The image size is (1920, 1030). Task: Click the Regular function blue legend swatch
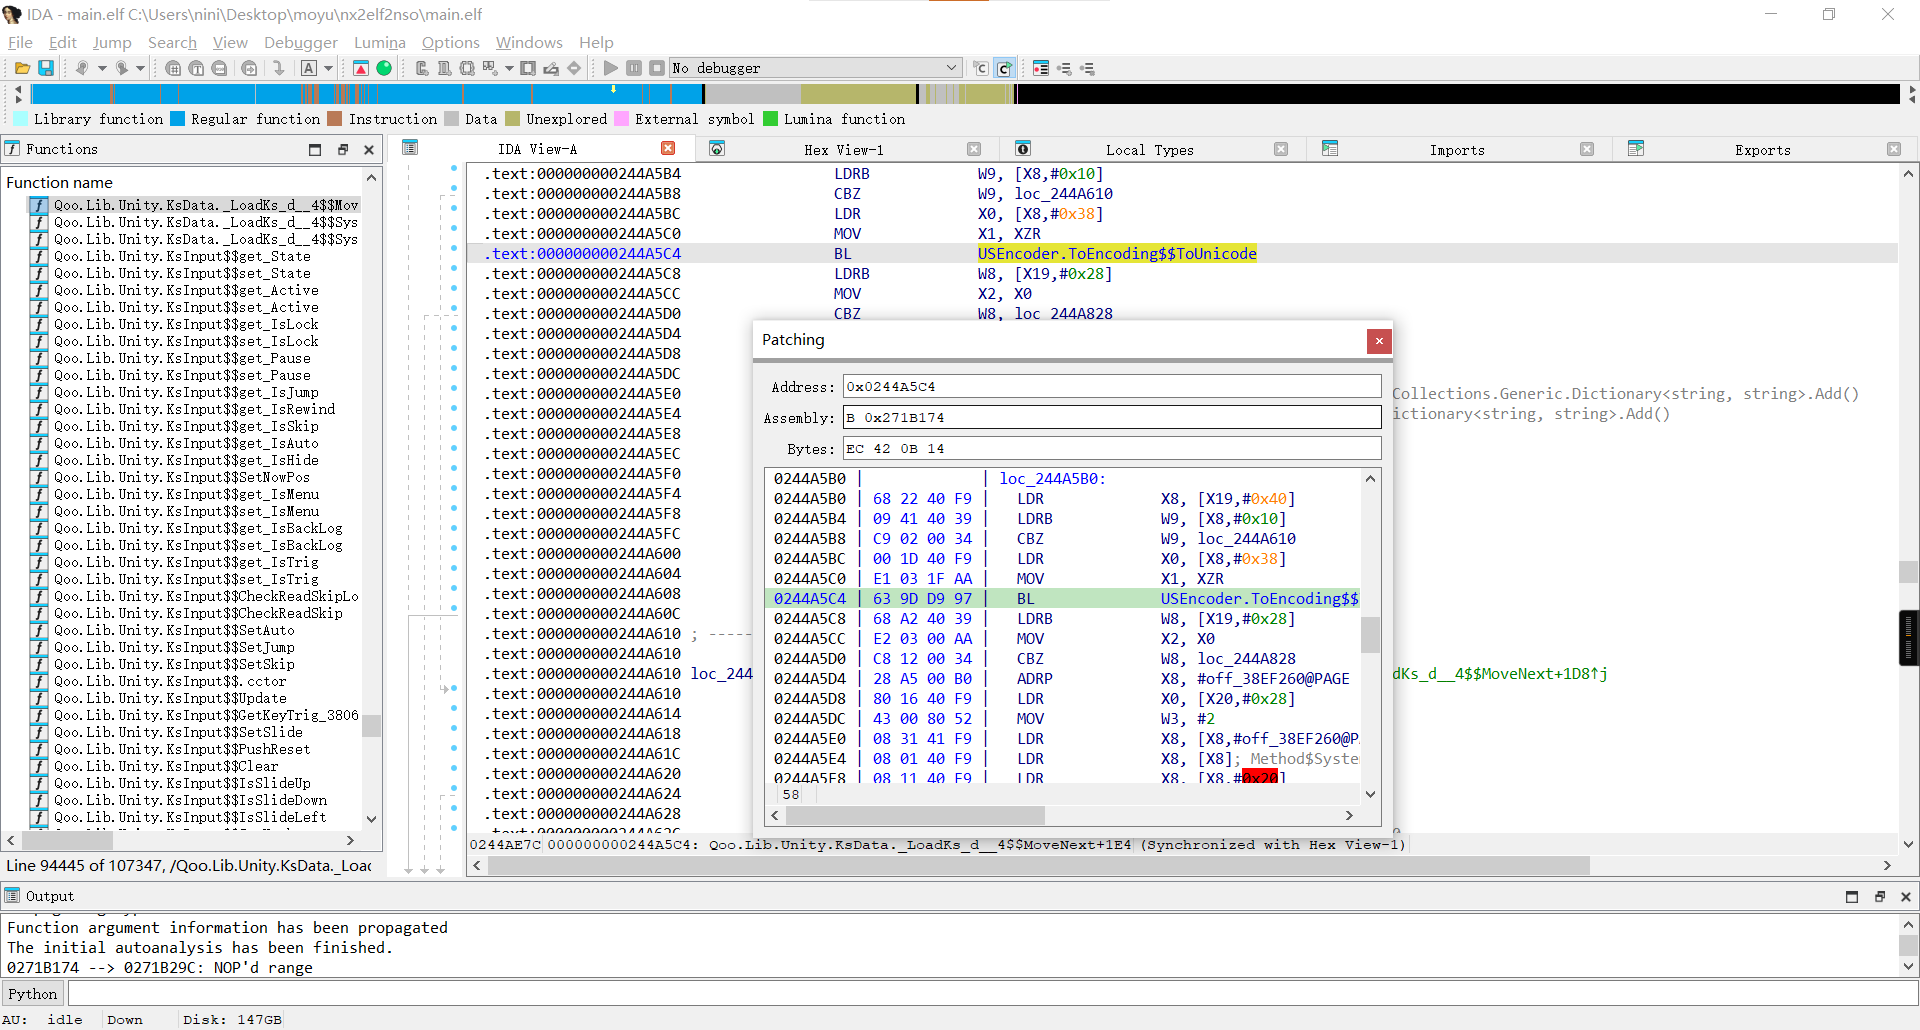click(177, 119)
